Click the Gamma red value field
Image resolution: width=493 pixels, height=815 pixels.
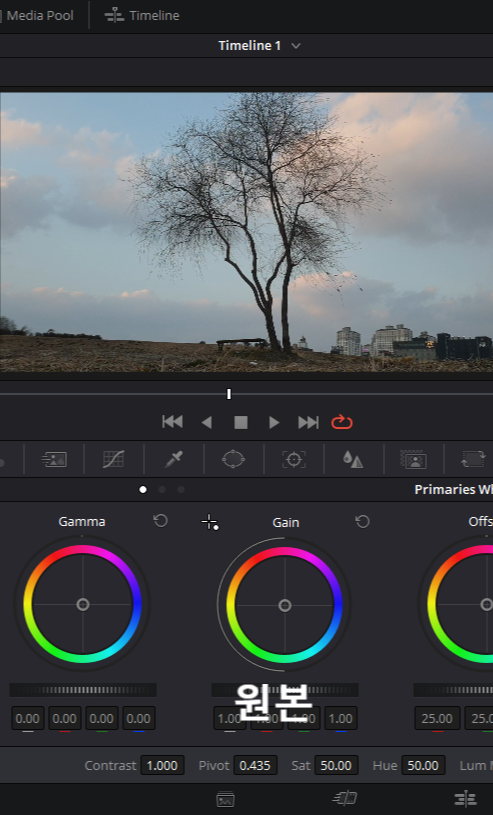coord(64,719)
